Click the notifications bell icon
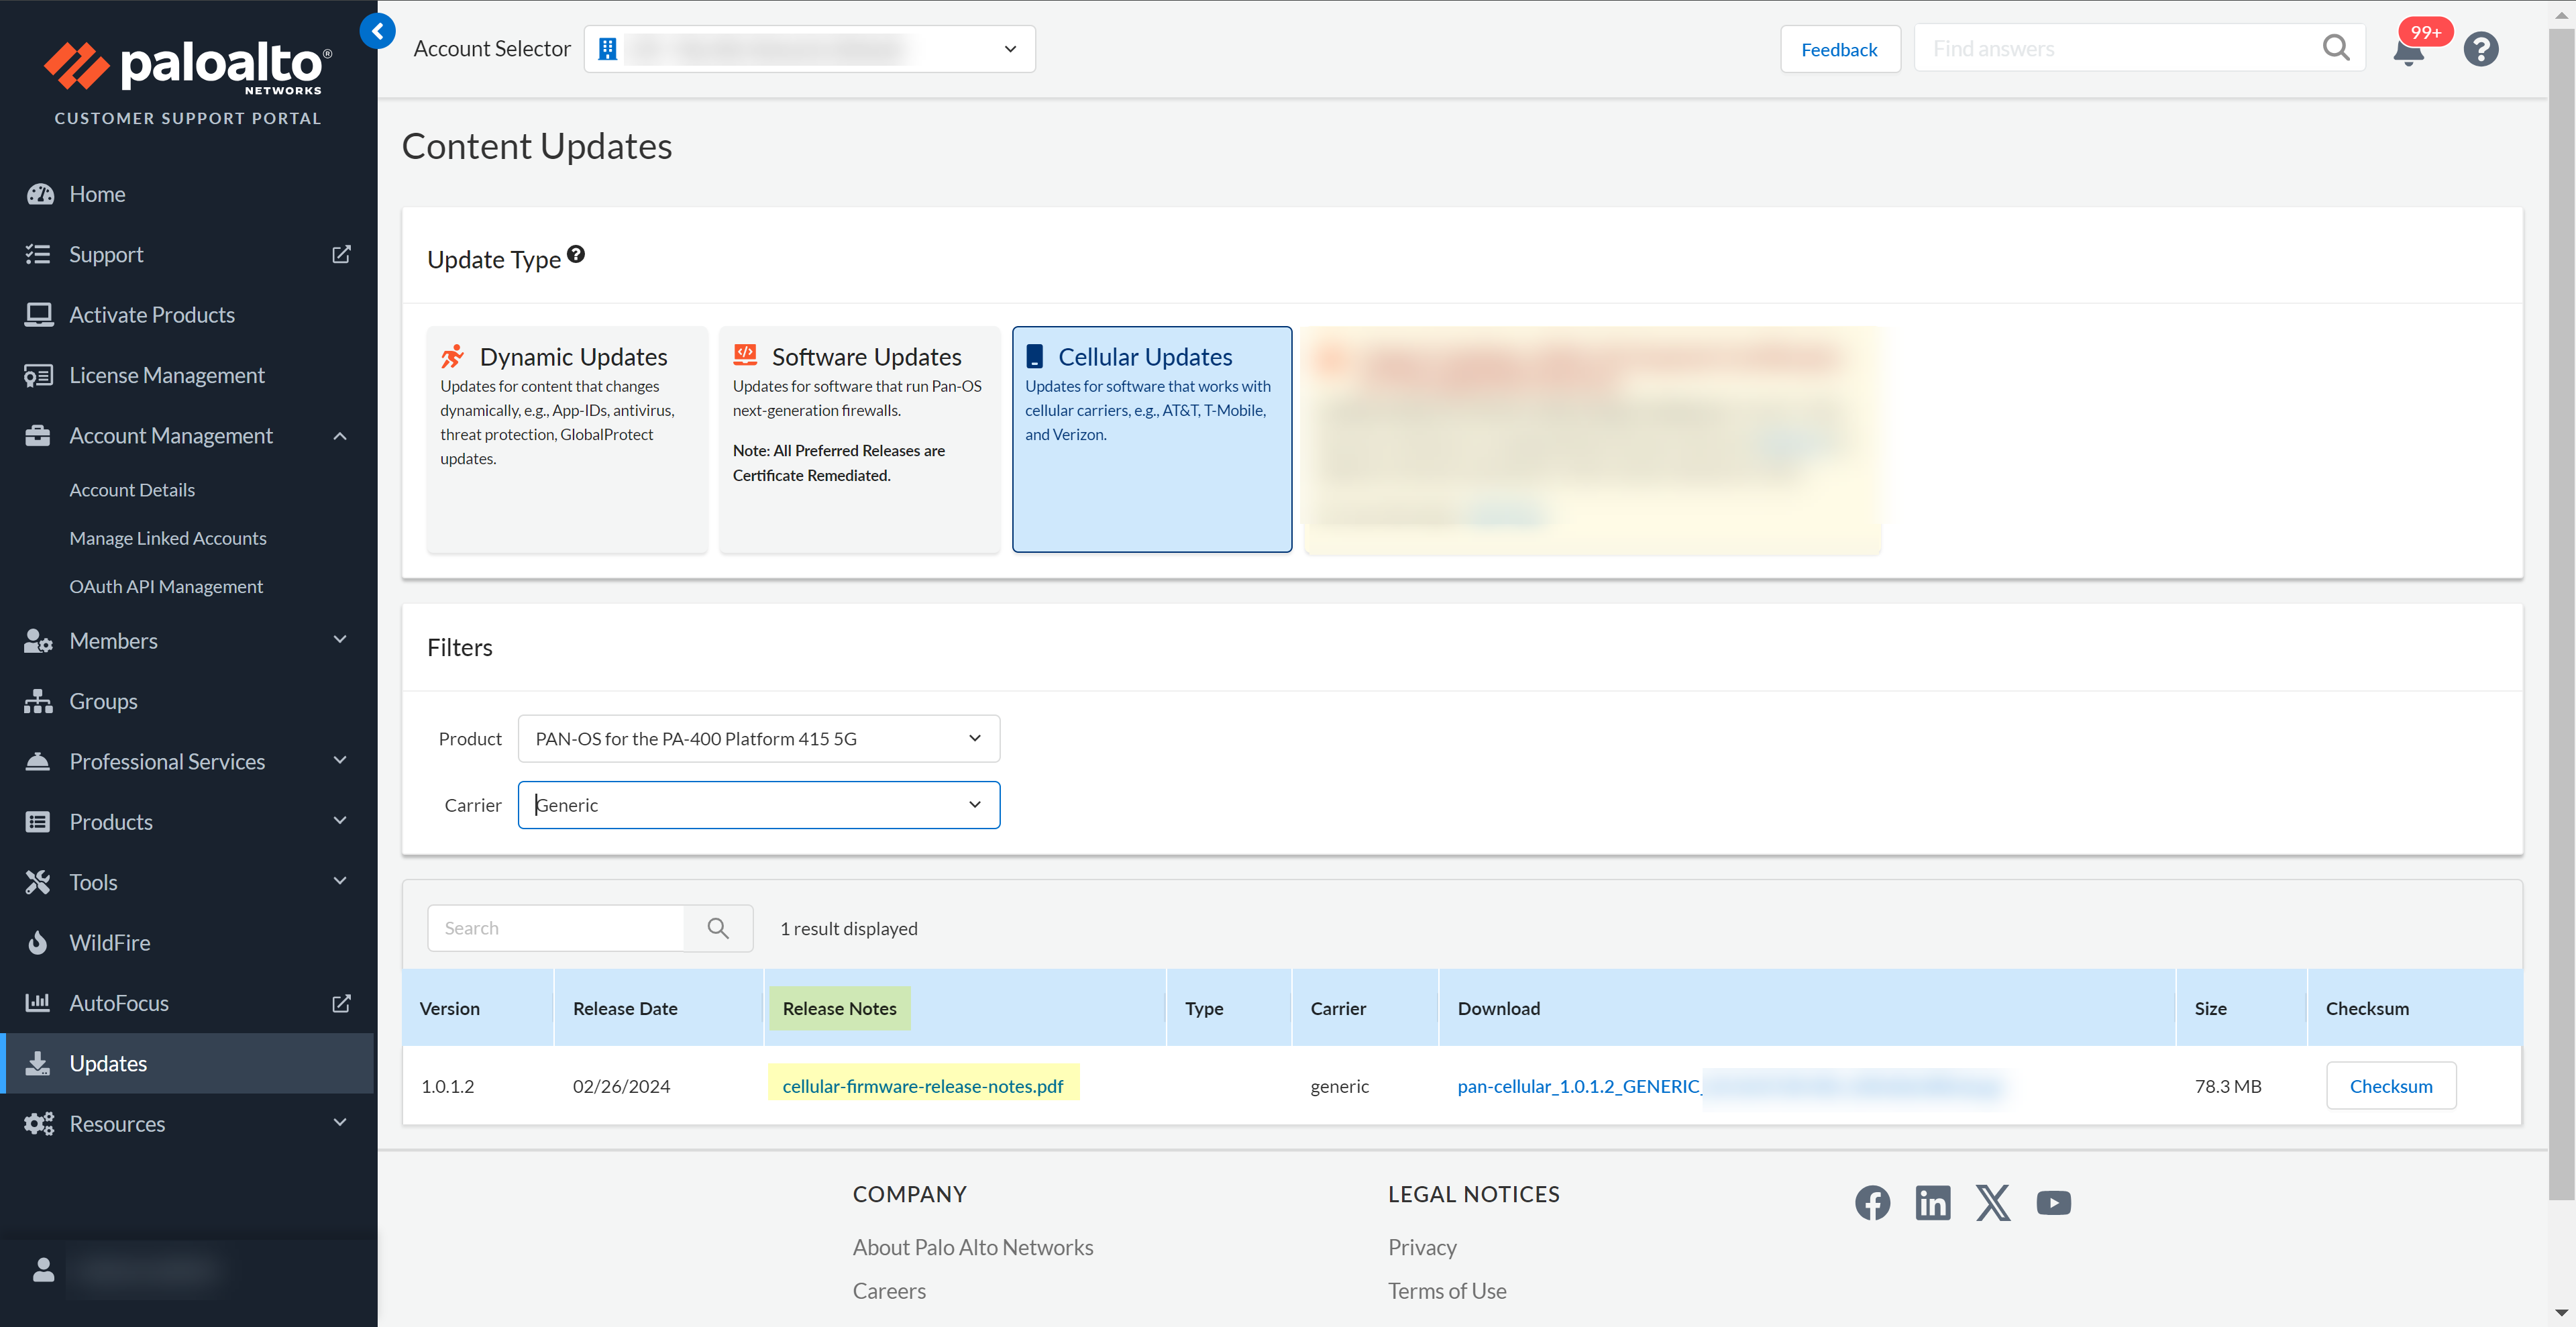The width and height of the screenshot is (2576, 1327). point(2408,50)
